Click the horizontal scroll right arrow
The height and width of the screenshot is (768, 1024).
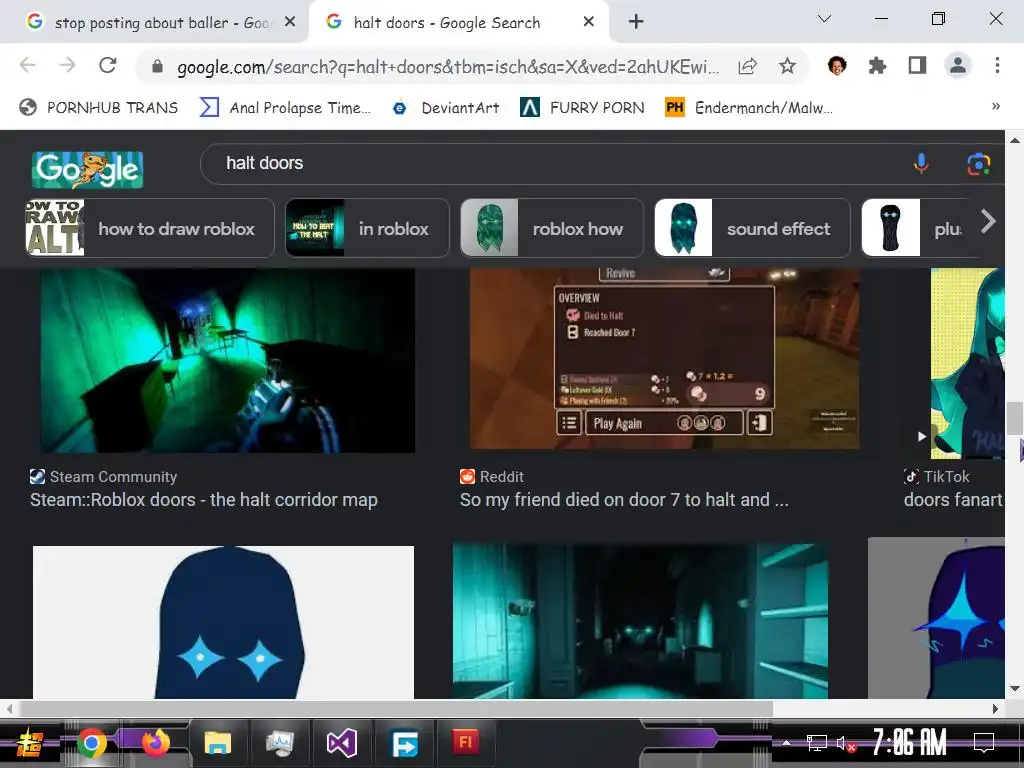(x=995, y=709)
